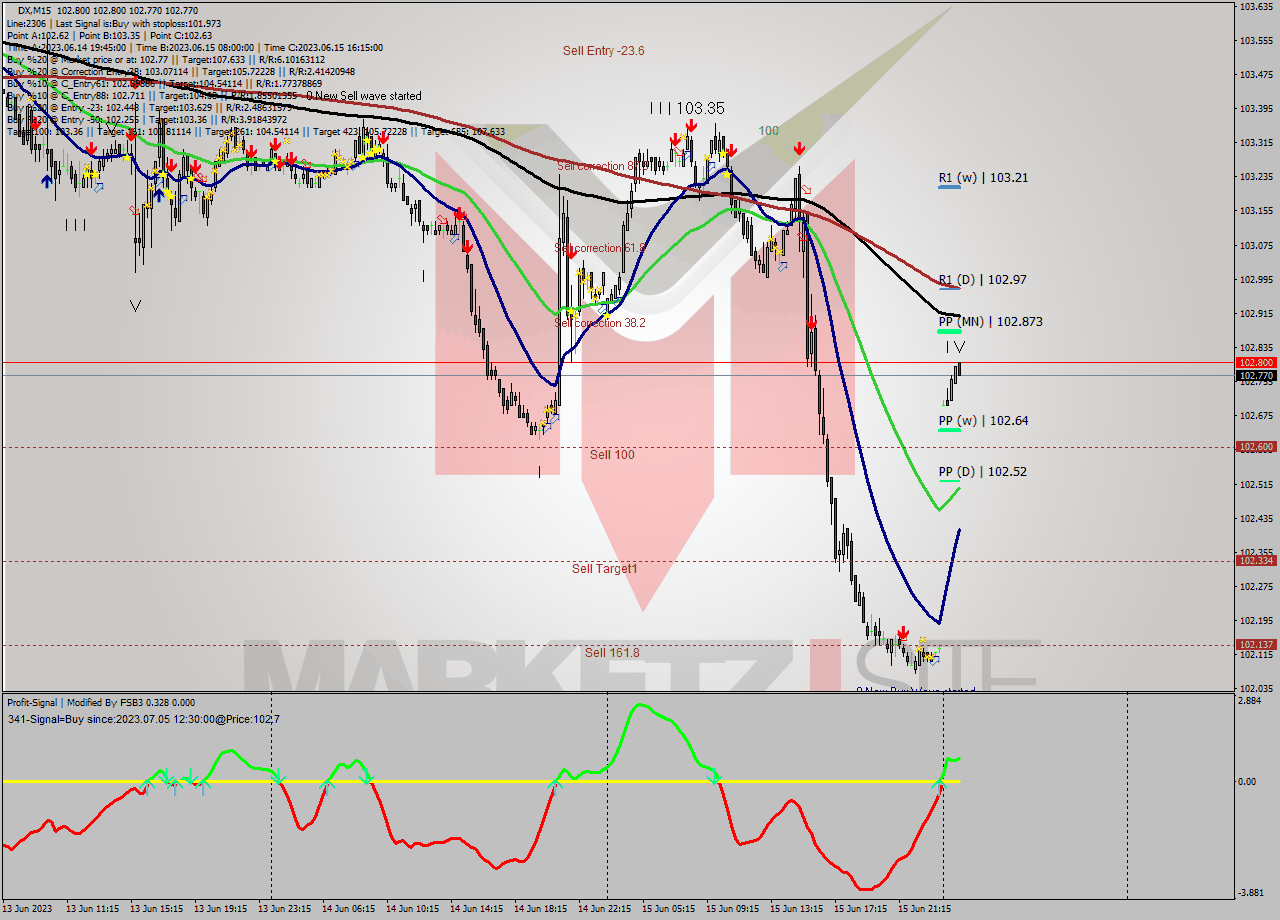Viewport: 1280px width, 920px height.
Task: Select the PP (D) | 102.52 pivot label
Action: click(982, 472)
